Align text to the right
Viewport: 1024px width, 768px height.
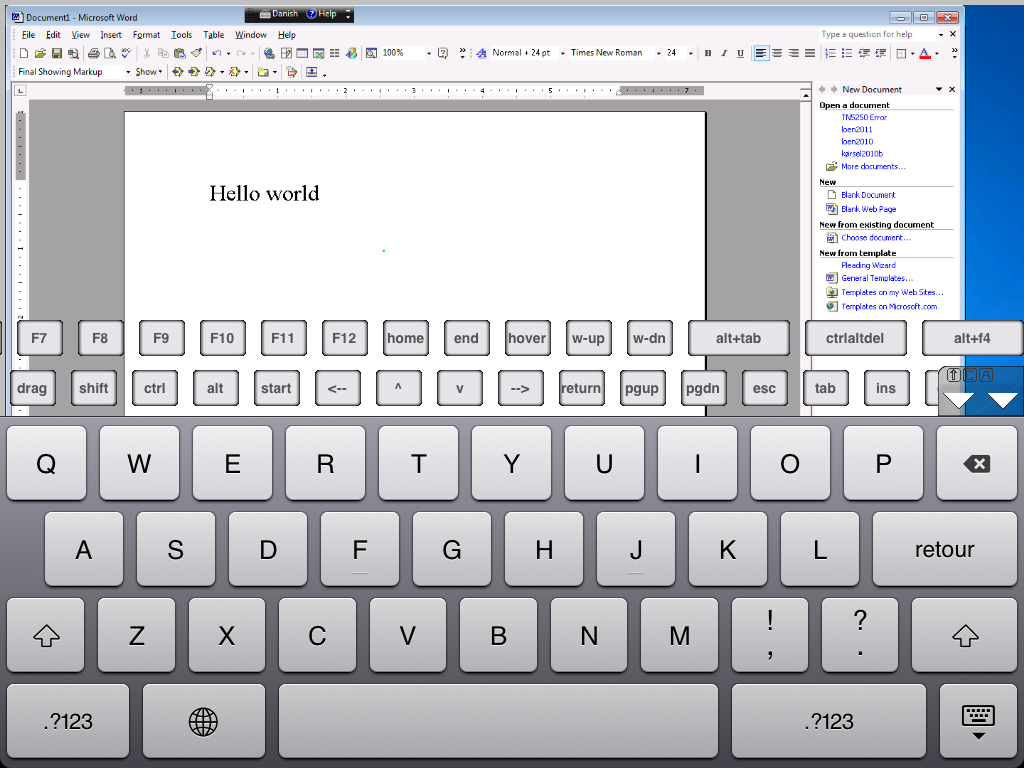click(x=793, y=54)
